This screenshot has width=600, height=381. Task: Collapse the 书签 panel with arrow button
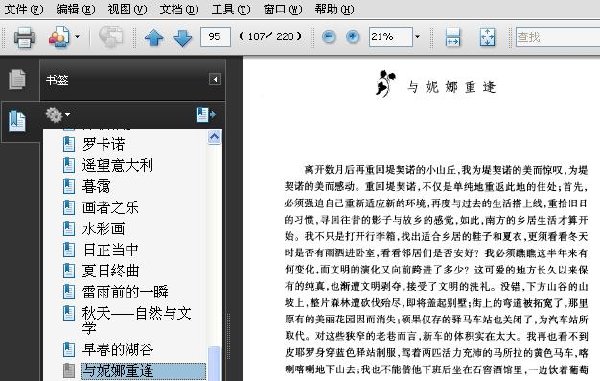(x=215, y=79)
